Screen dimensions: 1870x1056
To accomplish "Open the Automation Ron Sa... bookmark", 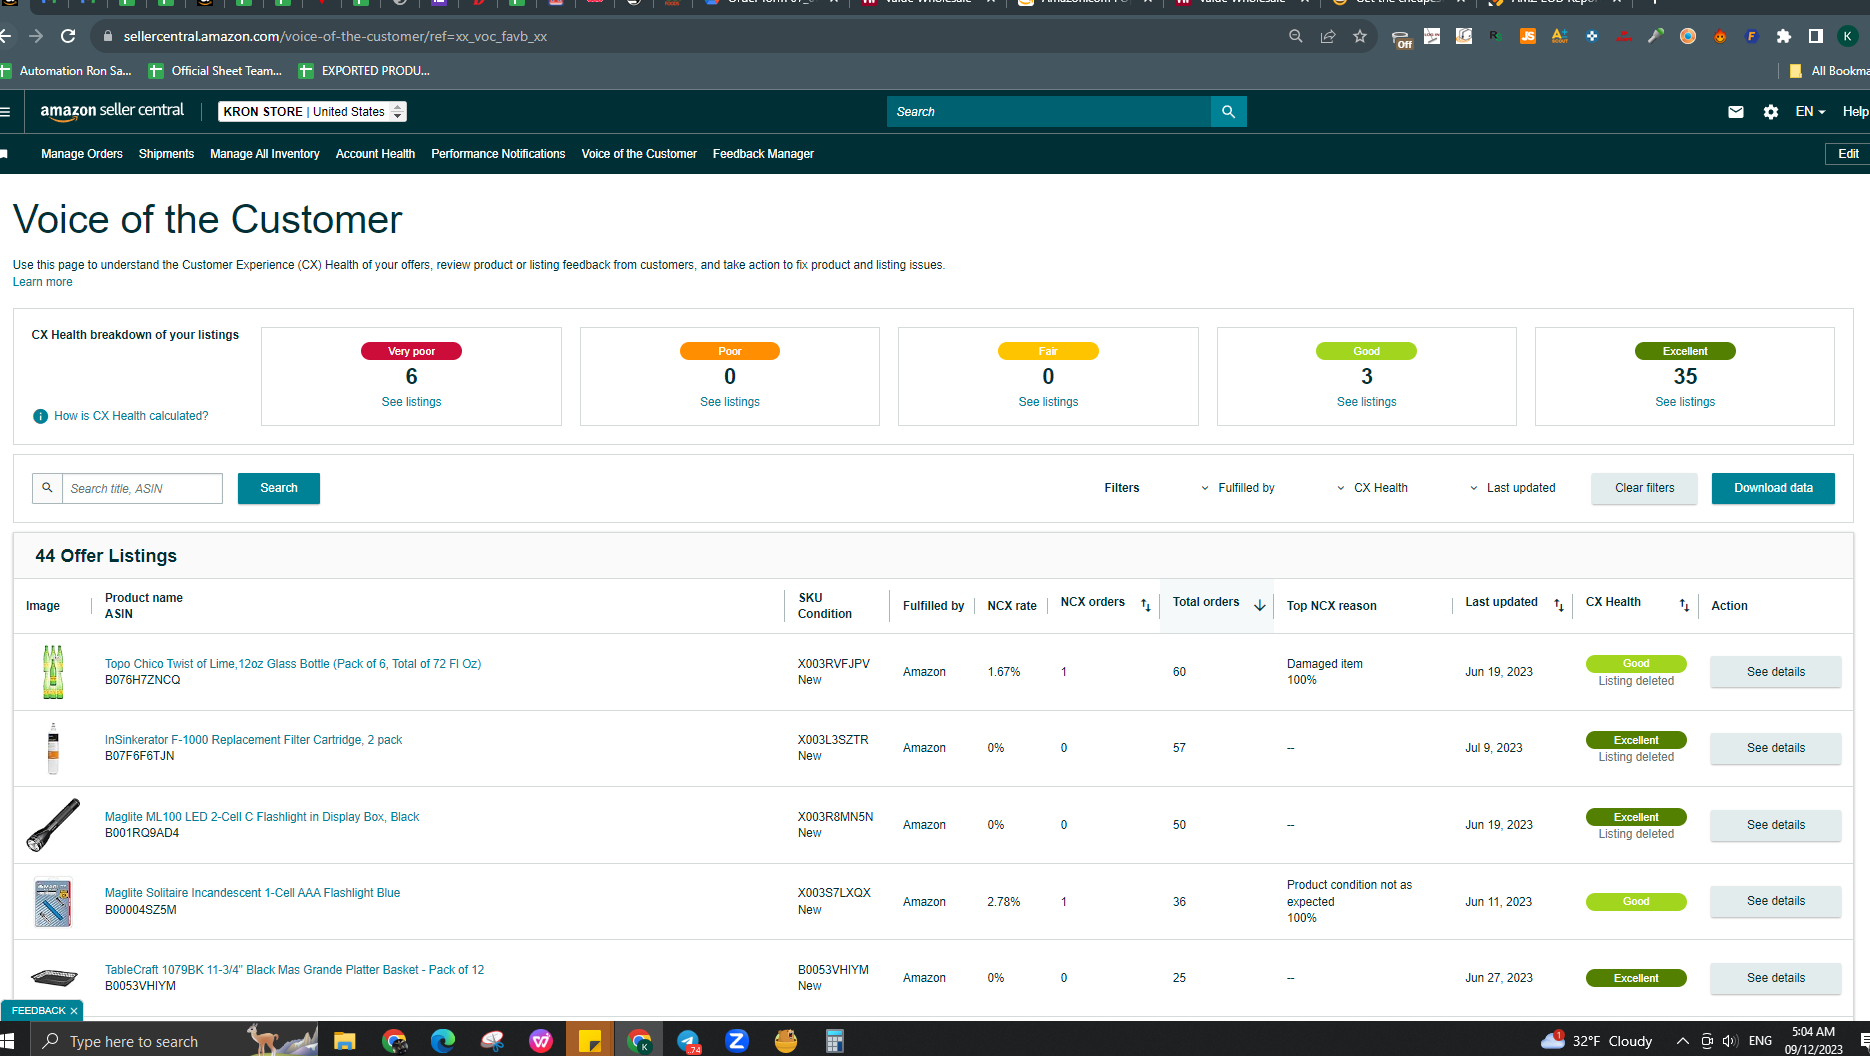I will [66, 71].
